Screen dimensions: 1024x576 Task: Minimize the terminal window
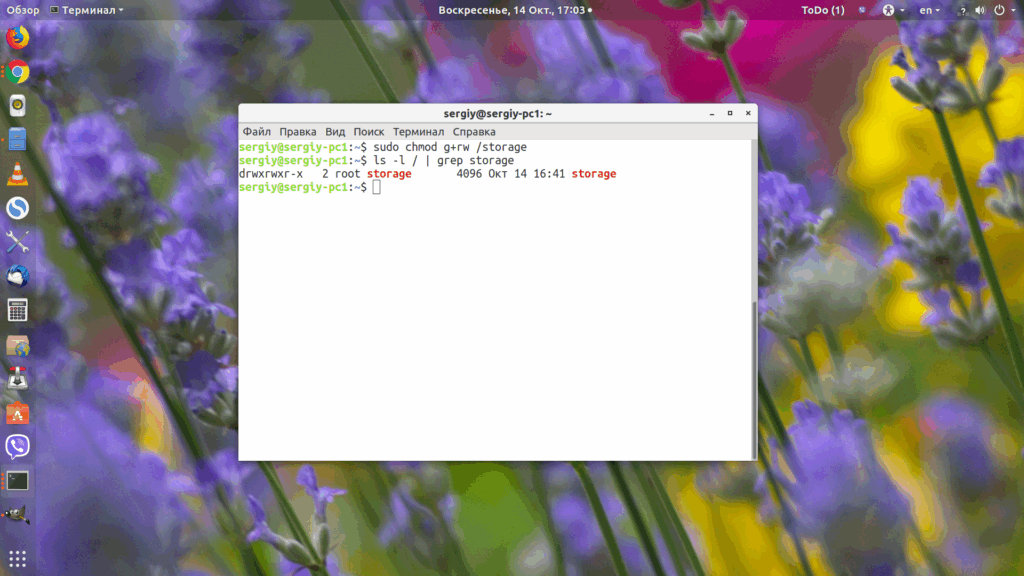[x=712, y=114]
